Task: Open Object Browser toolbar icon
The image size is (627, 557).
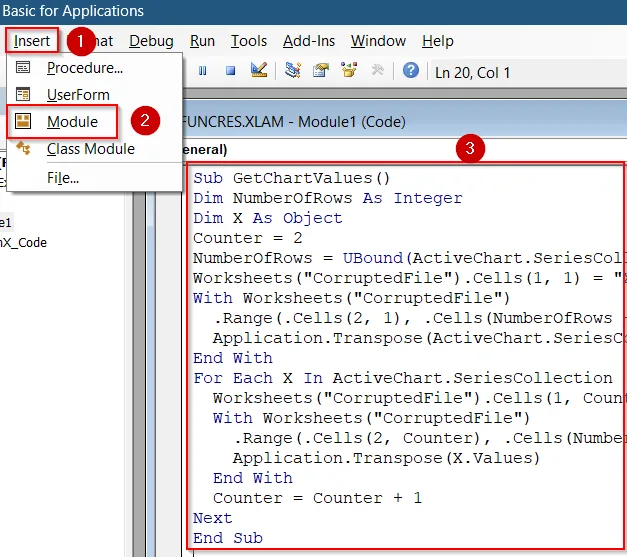Action: tap(349, 70)
